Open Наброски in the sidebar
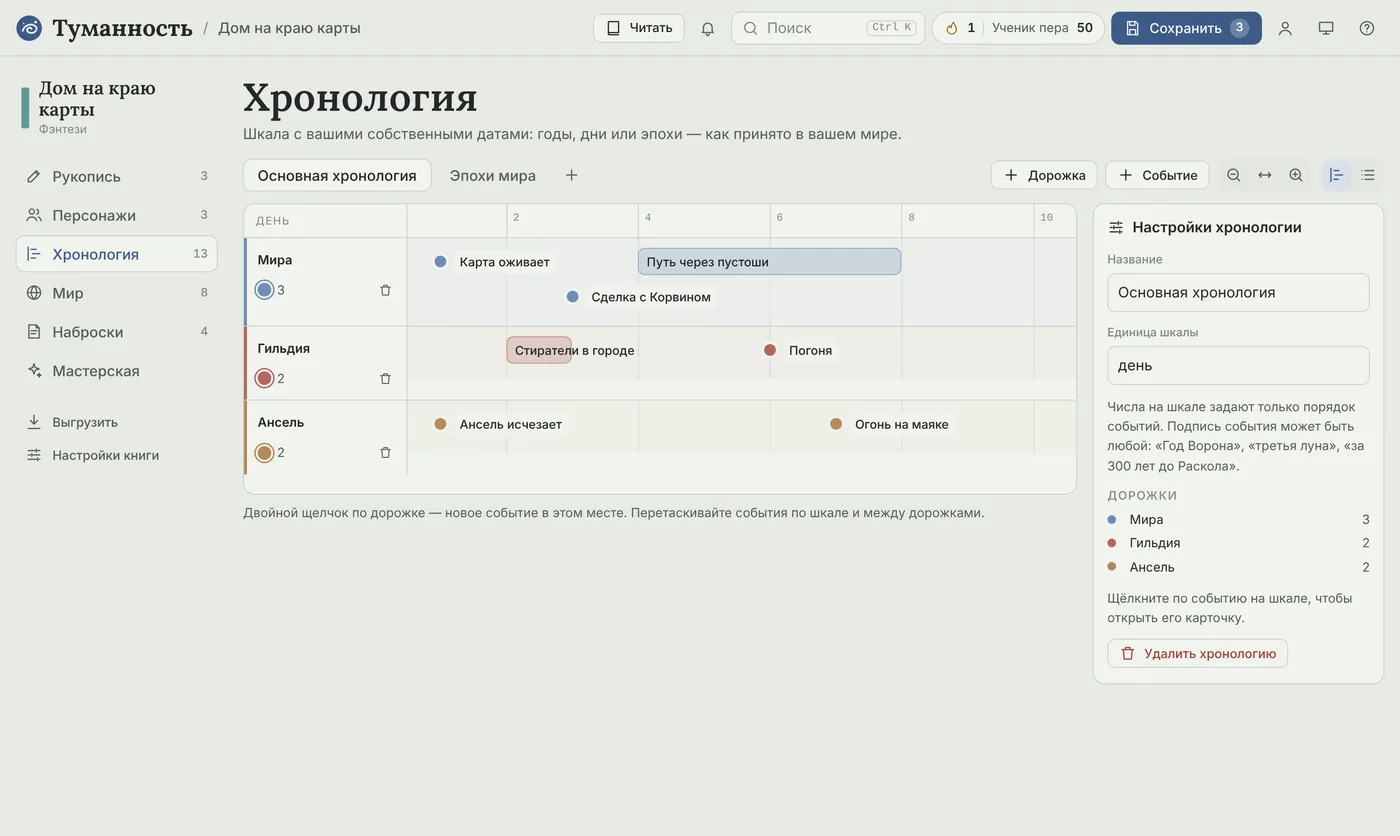Viewport: 1400px width, 836px height. (116, 332)
